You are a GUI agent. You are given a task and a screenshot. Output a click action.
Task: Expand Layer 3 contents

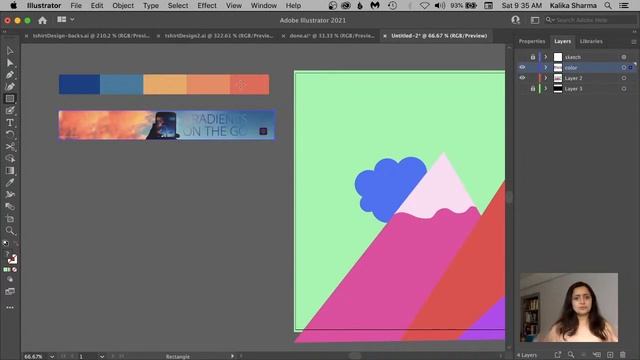coord(546,89)
